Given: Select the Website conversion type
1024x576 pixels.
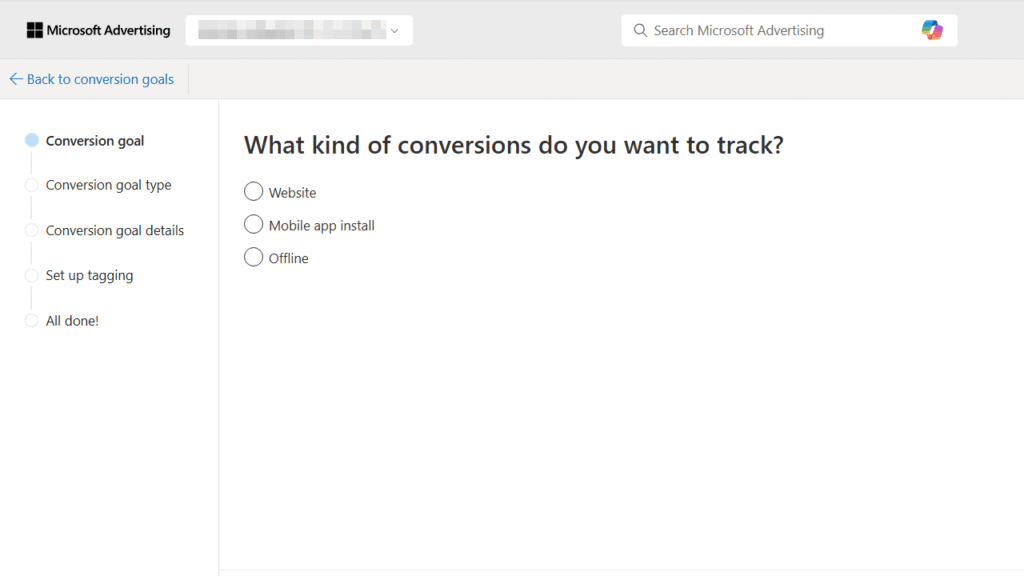Looking at the screenshot, I should point(253,191).
